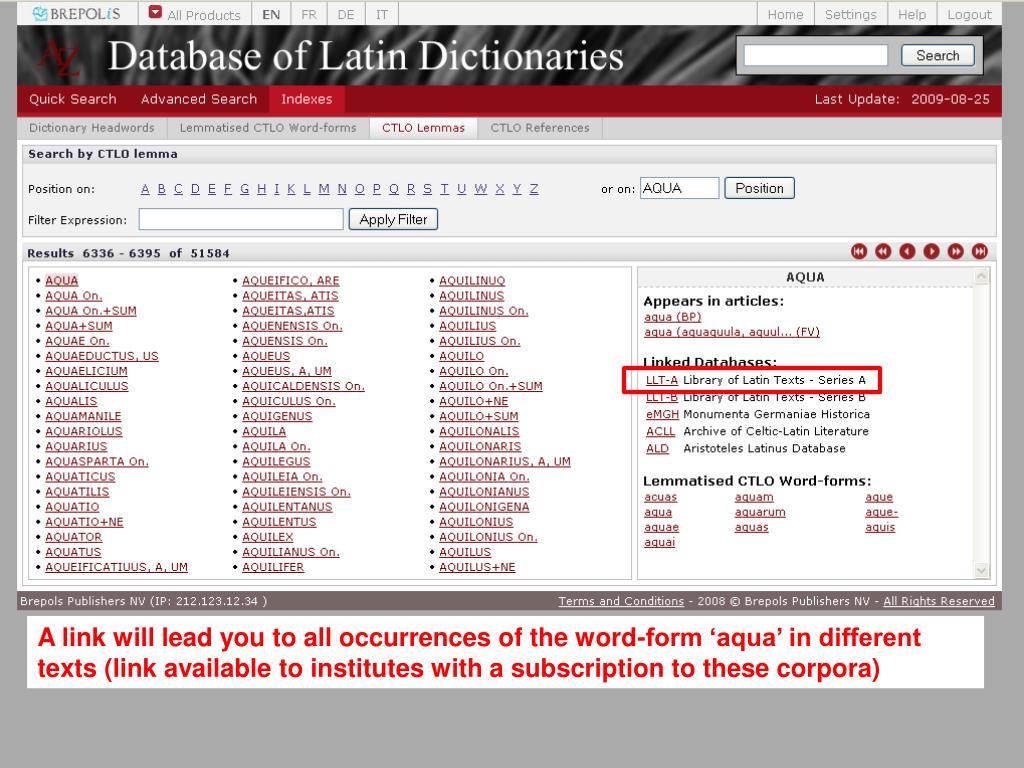
Task: Position index on letter M
Action: point(324,189)
